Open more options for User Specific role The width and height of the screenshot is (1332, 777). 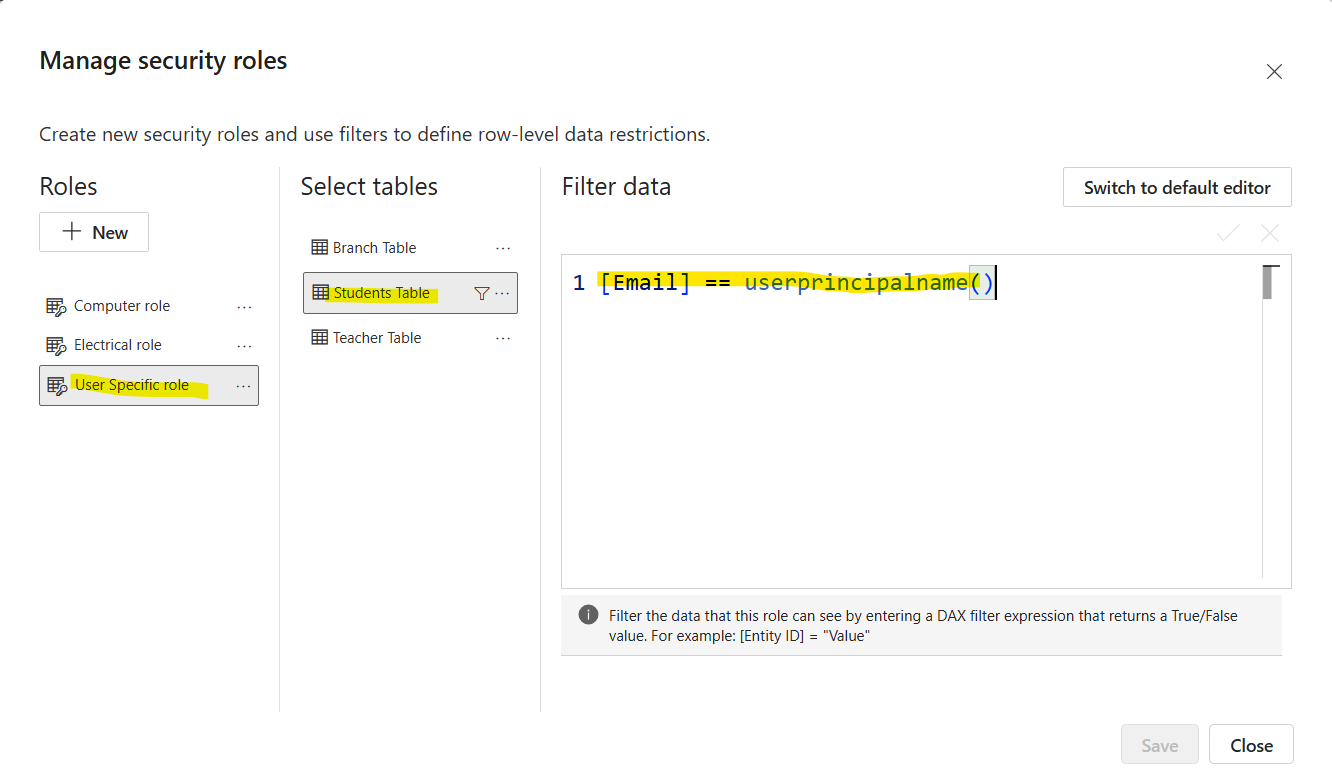(244, 386)
